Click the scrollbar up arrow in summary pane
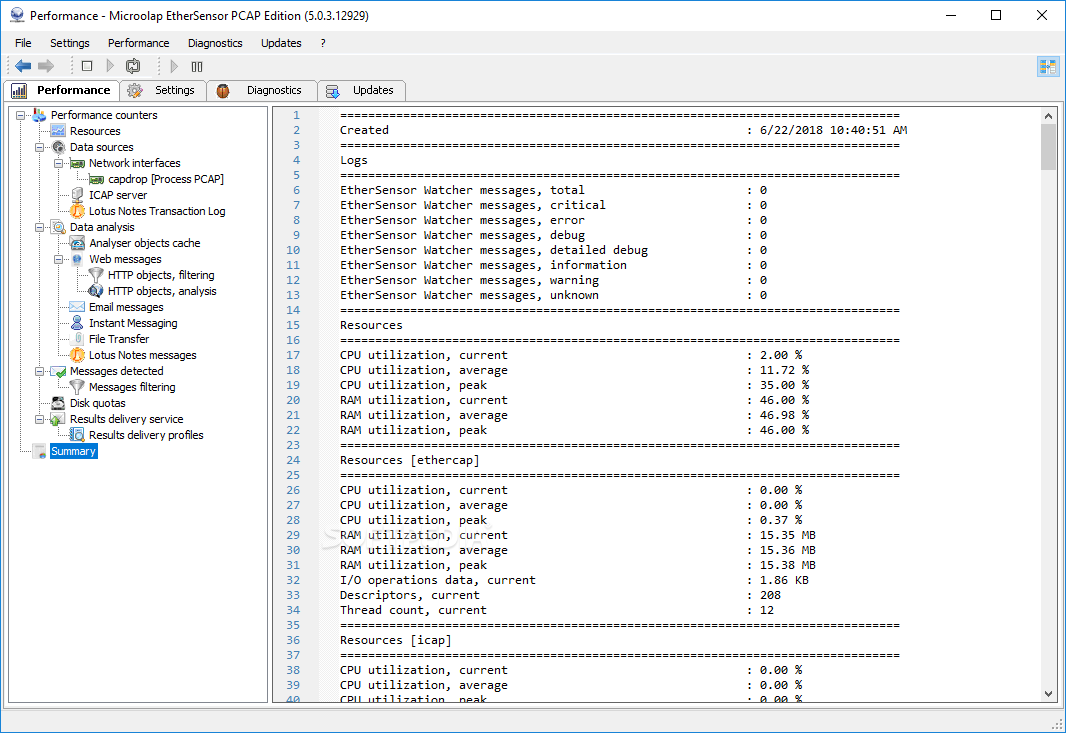The image size is (1066, 733). point(1048,116)
